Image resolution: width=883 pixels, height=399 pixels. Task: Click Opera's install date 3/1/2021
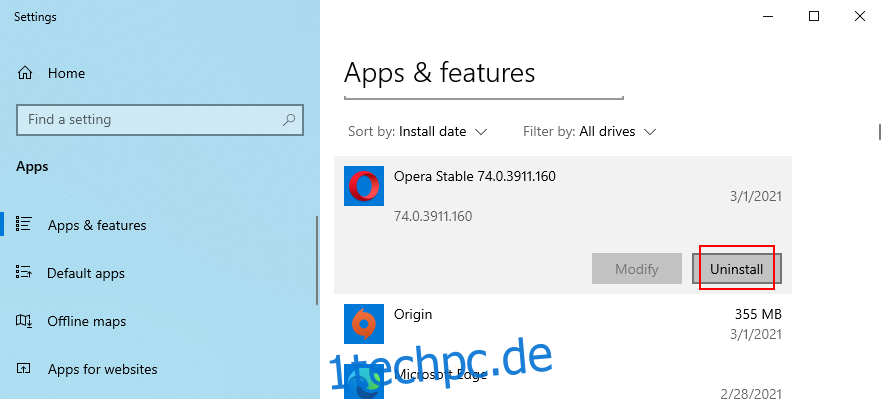[757, 196]
